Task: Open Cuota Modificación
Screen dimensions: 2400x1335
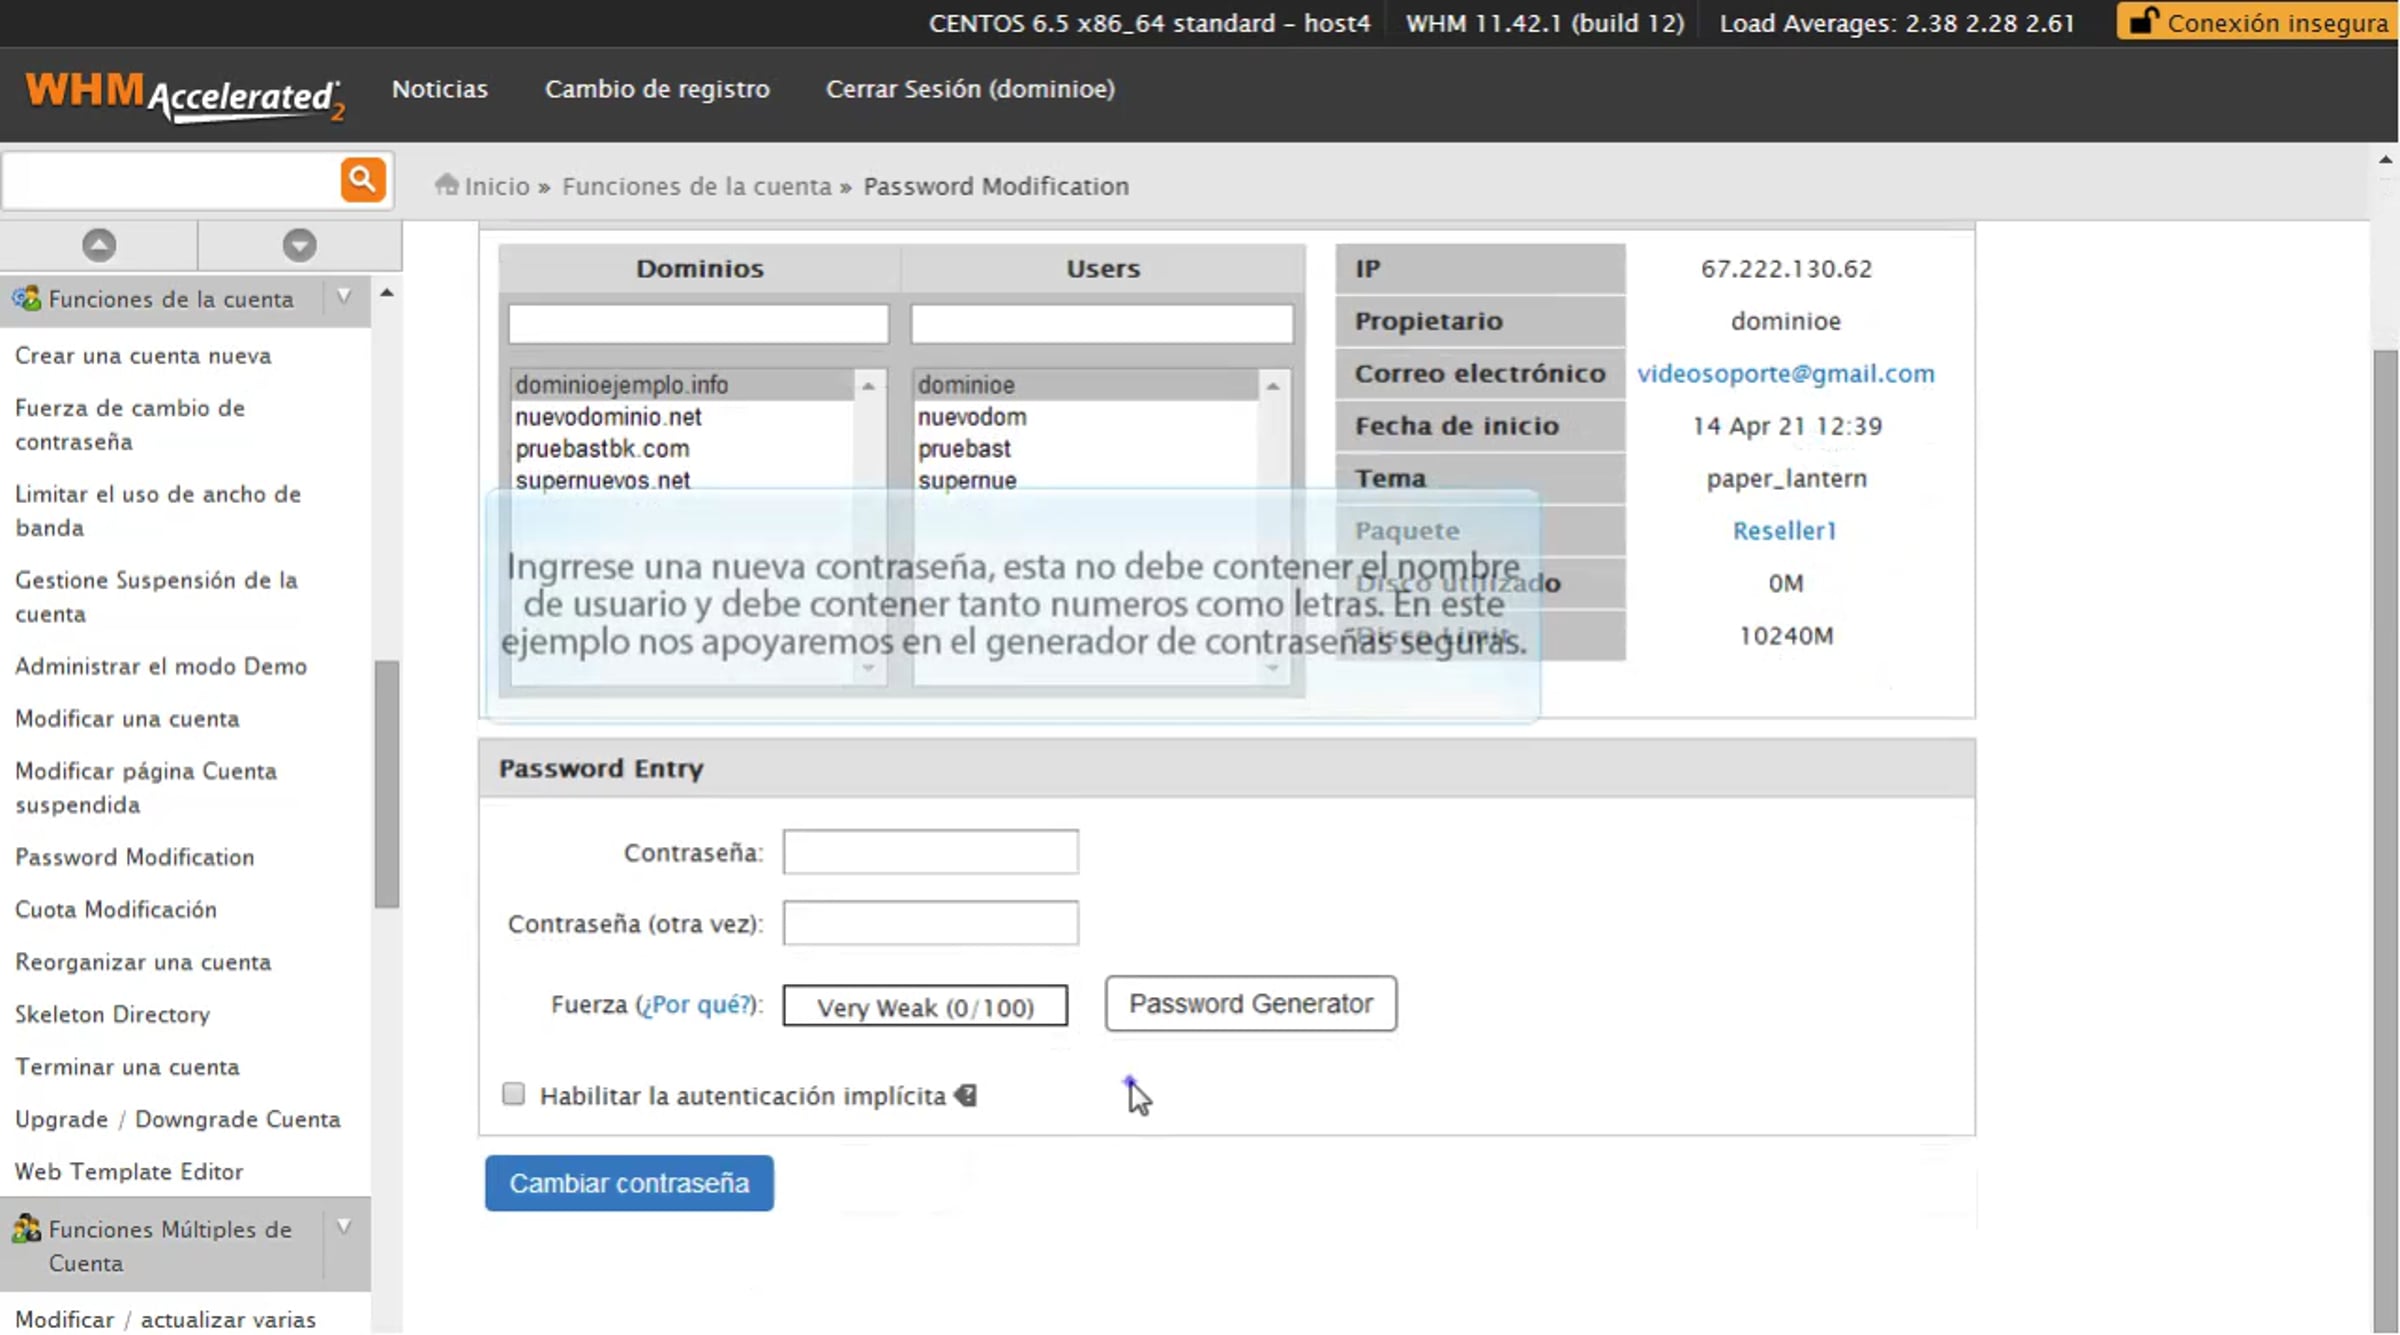Action: (x=116, y=910)
